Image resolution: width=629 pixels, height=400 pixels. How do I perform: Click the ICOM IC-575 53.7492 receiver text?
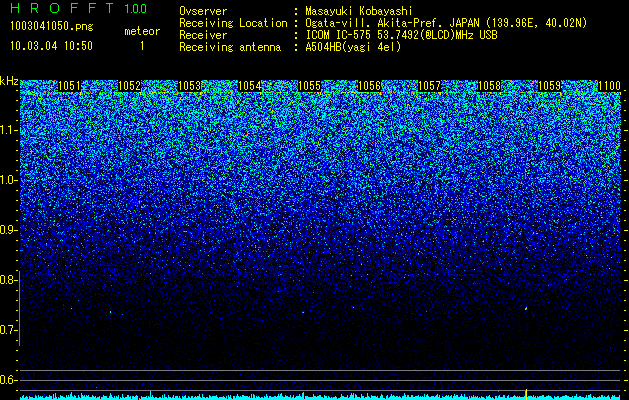[401, 35]
